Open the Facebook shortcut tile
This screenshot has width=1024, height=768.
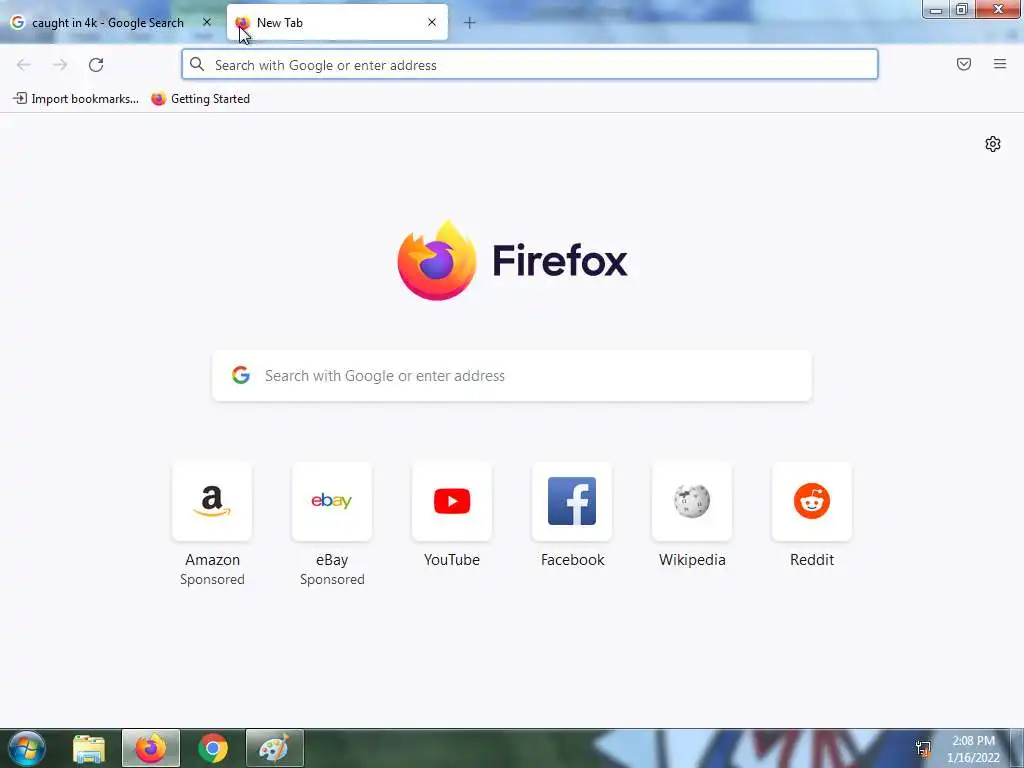[572, 502]
